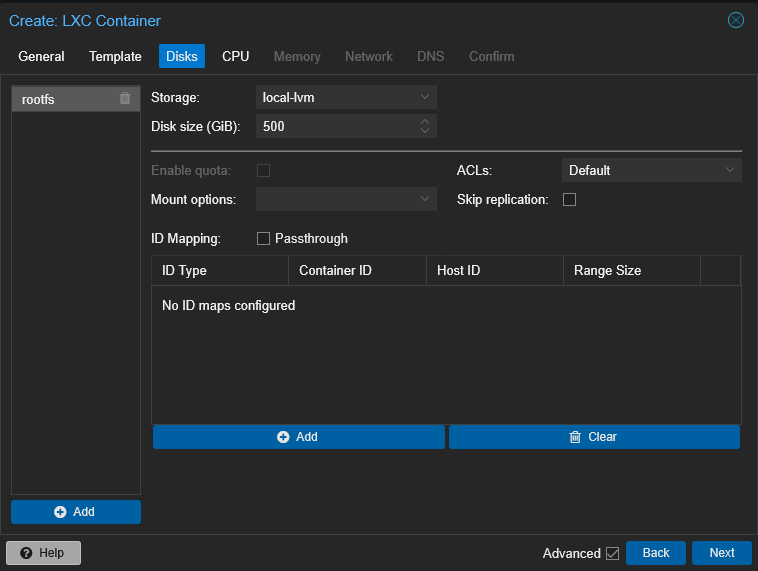Sort by ID Type column header

(x=220, y=271)
